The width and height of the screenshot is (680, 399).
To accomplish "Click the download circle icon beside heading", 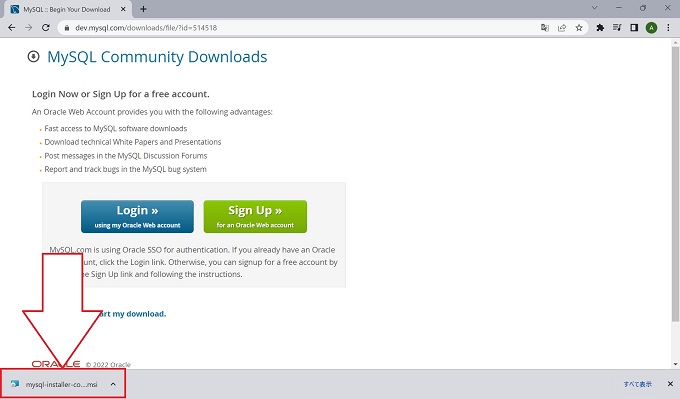I will (33, 56).
